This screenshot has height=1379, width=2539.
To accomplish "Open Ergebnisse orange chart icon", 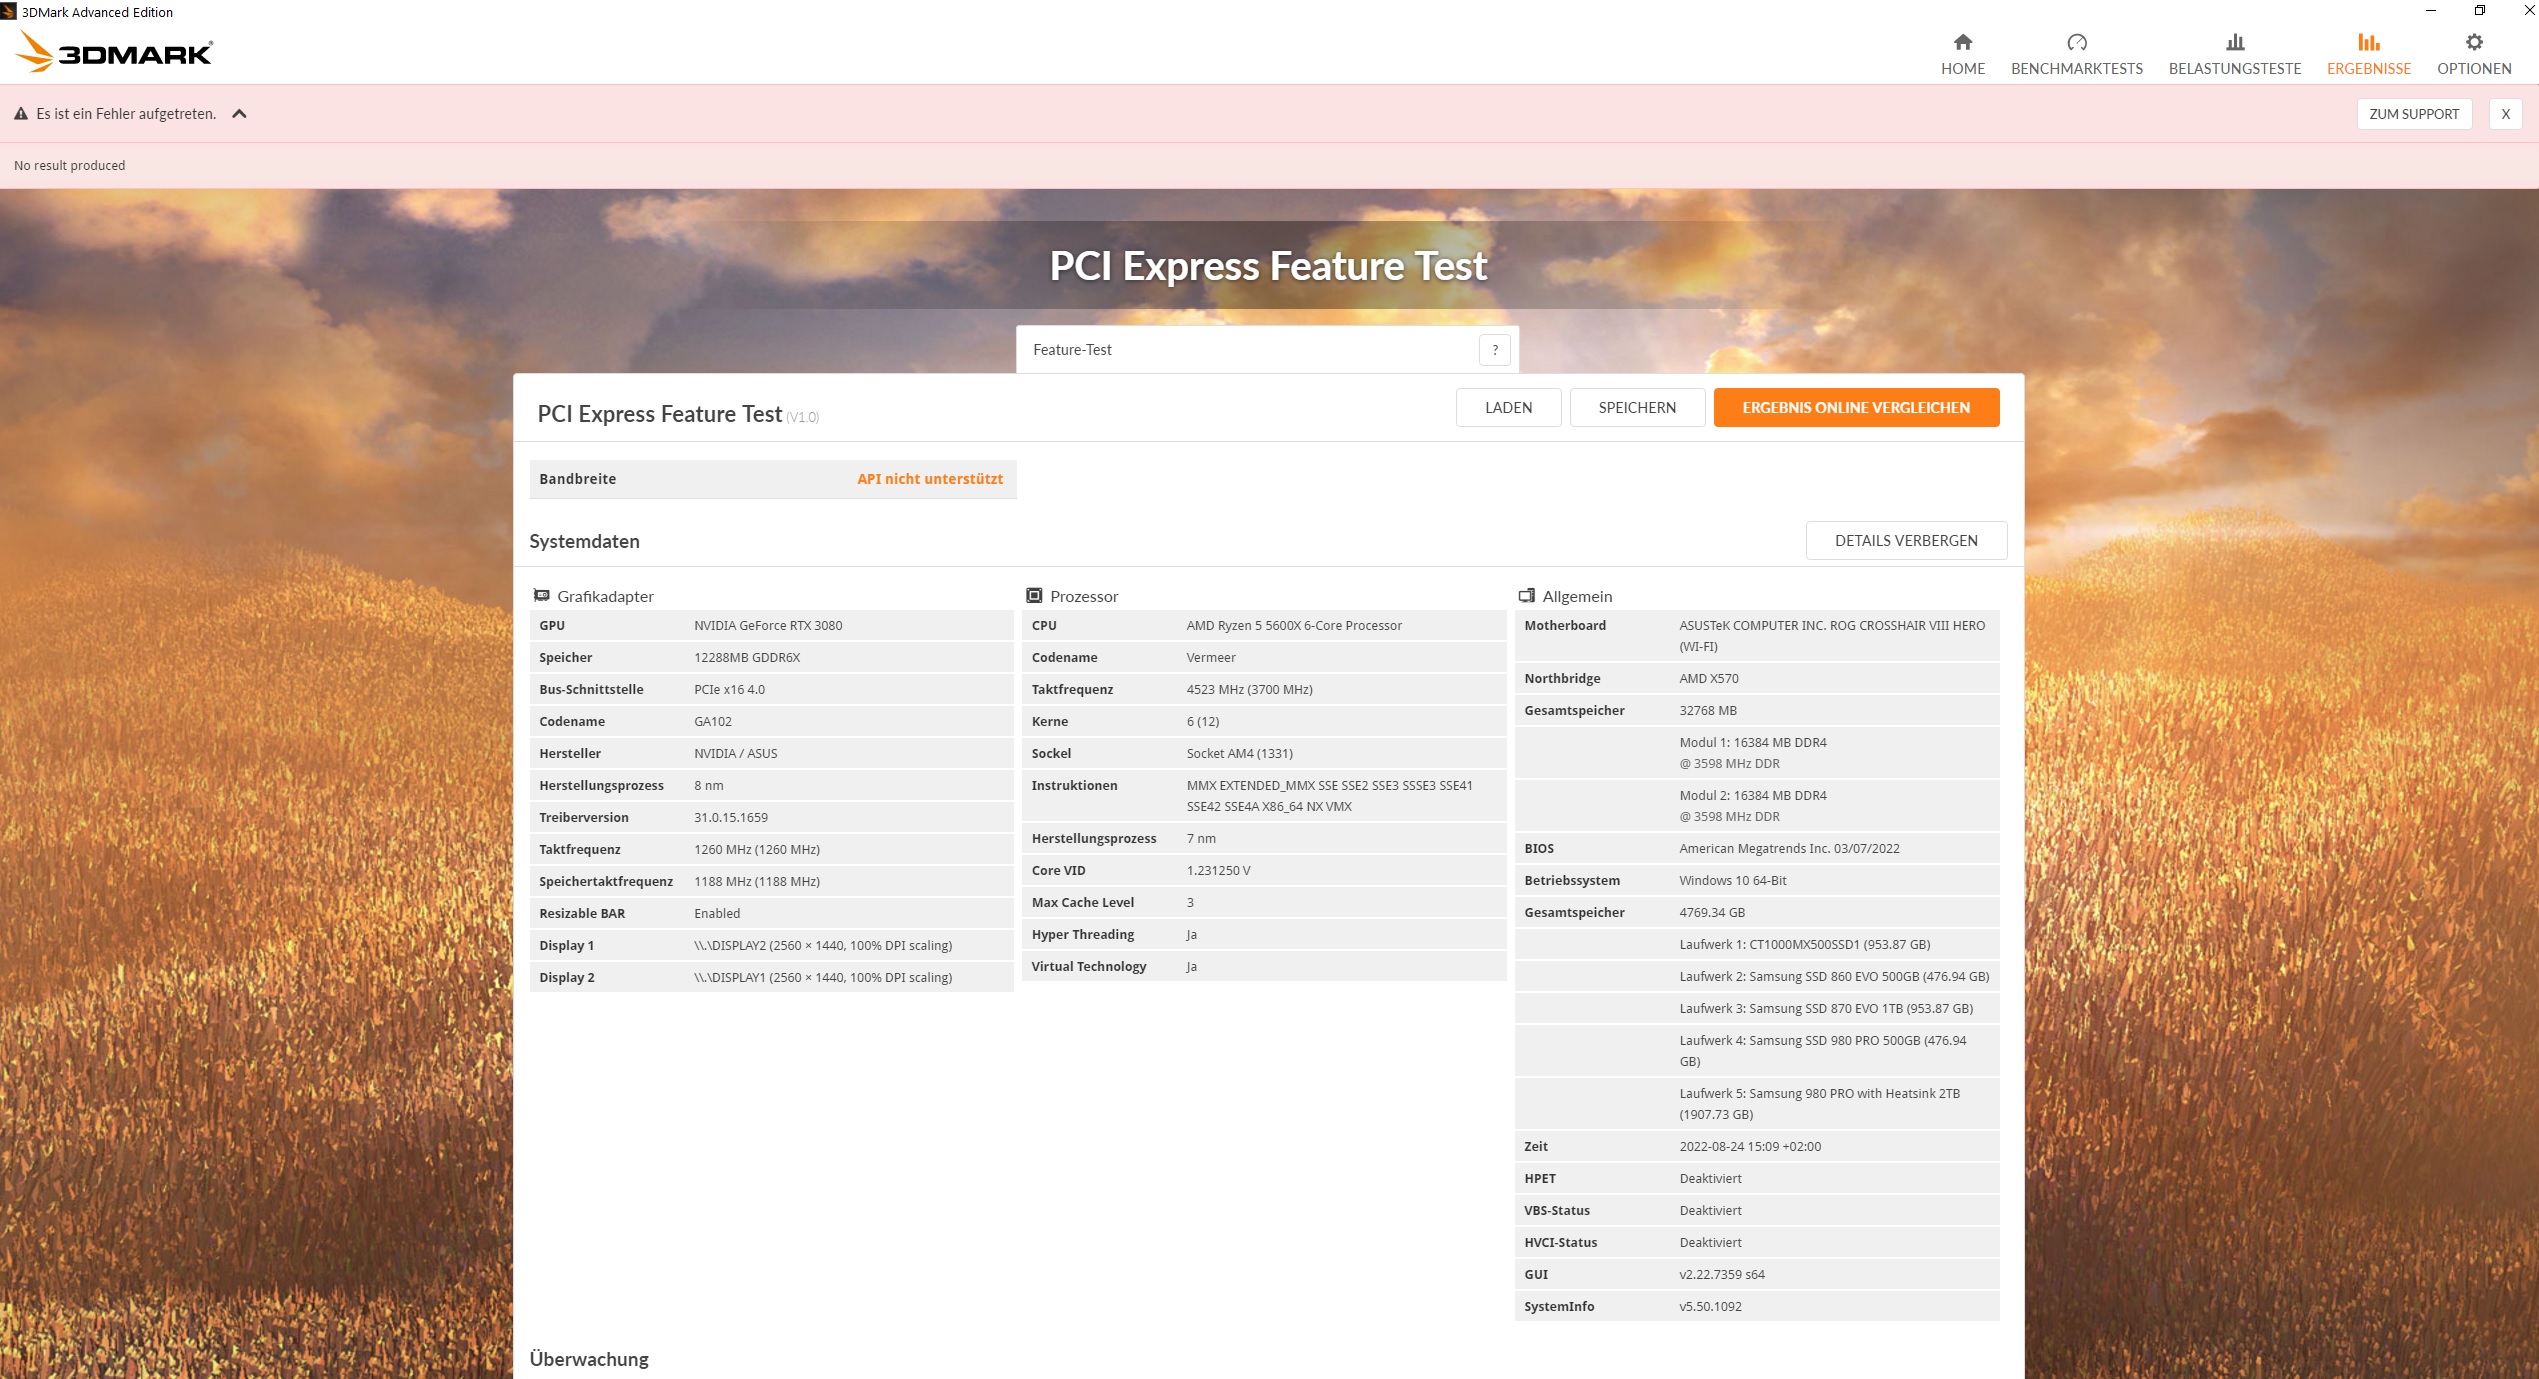I will pos(2368,42).
